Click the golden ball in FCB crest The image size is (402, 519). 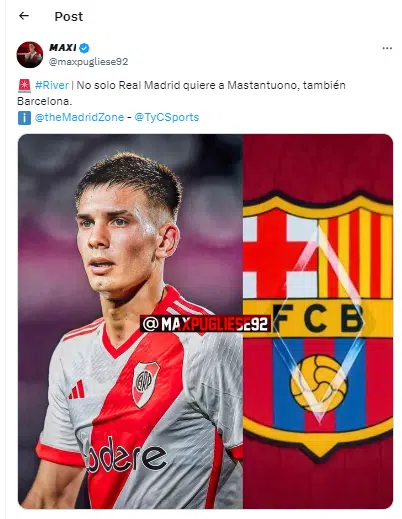tap(318, 382)
